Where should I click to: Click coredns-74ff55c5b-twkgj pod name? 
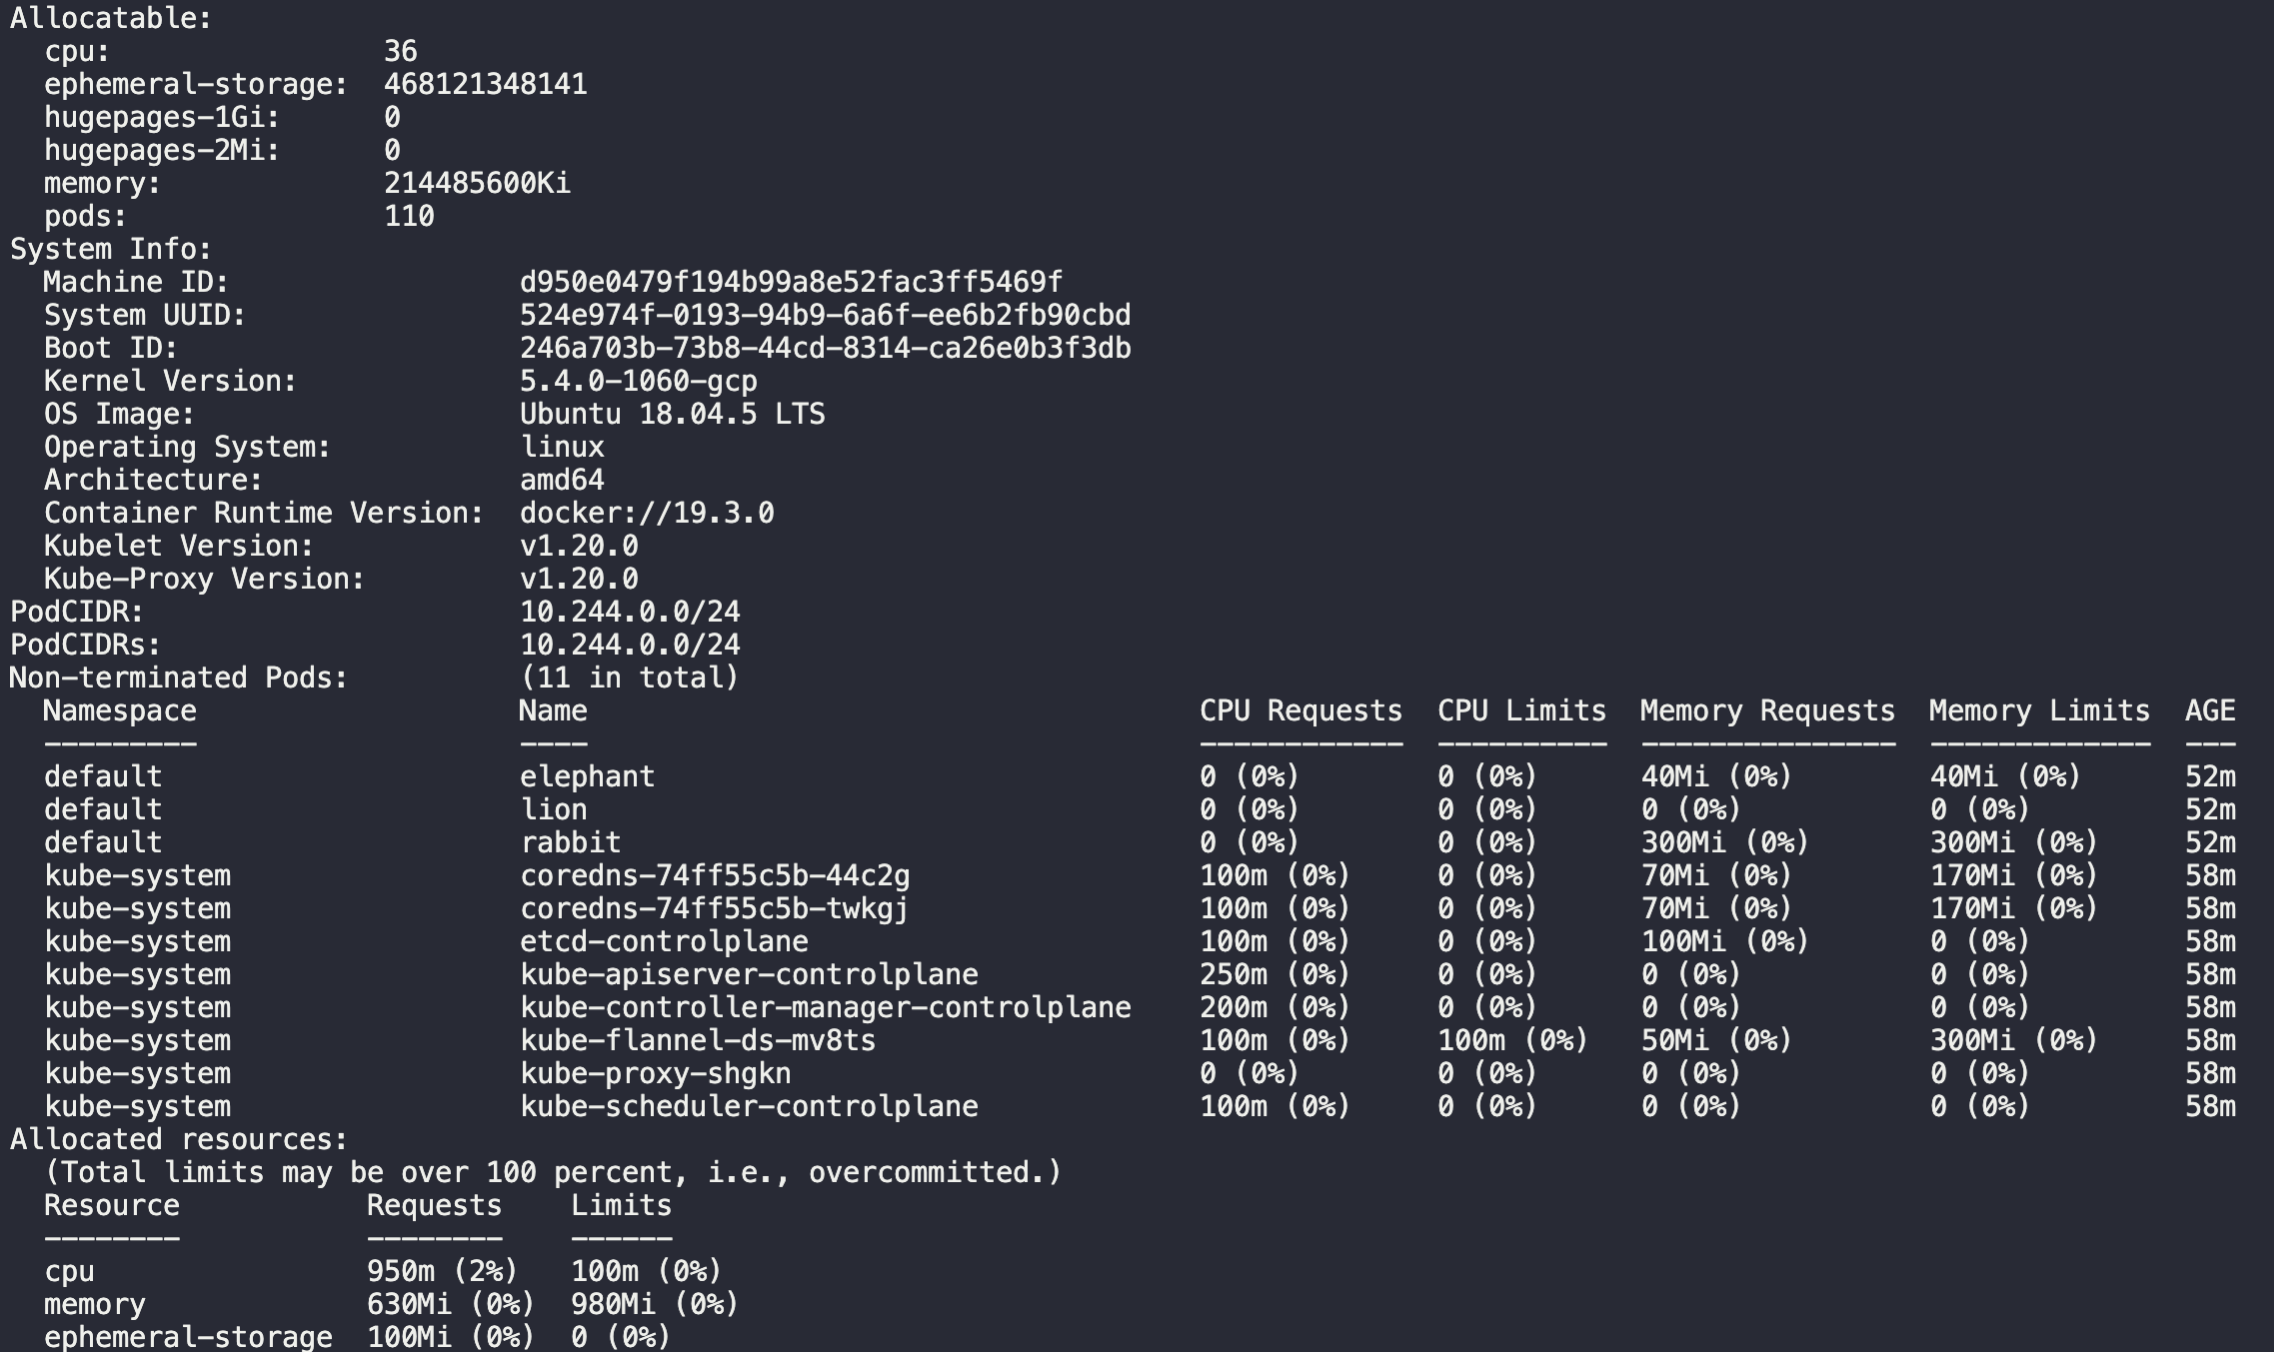[714, 908]
